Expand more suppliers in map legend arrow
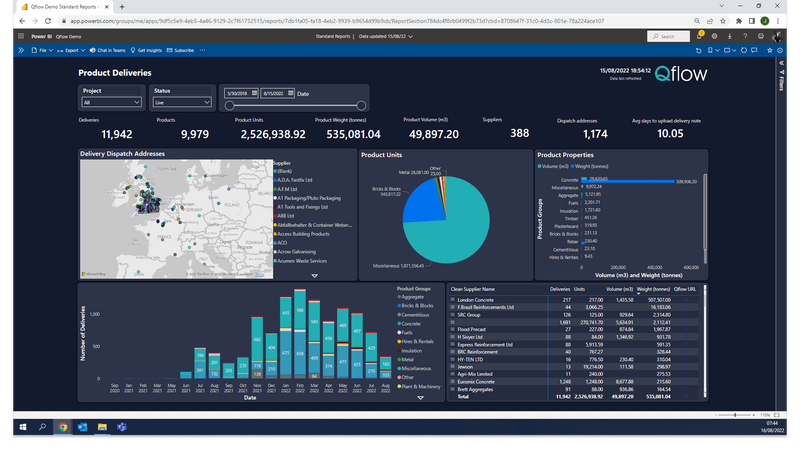The image size is (800, 450). pyautogui.click(x=315, y=276)
